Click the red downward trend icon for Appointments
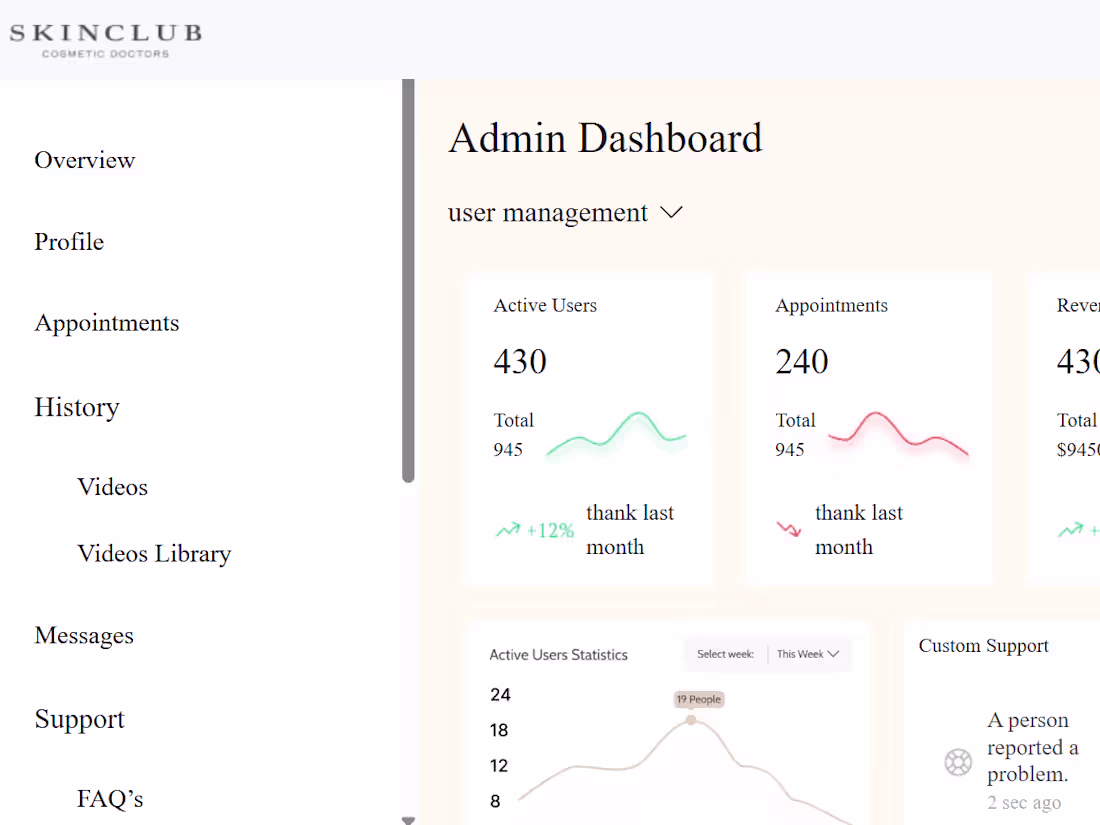 pos(789,529)
